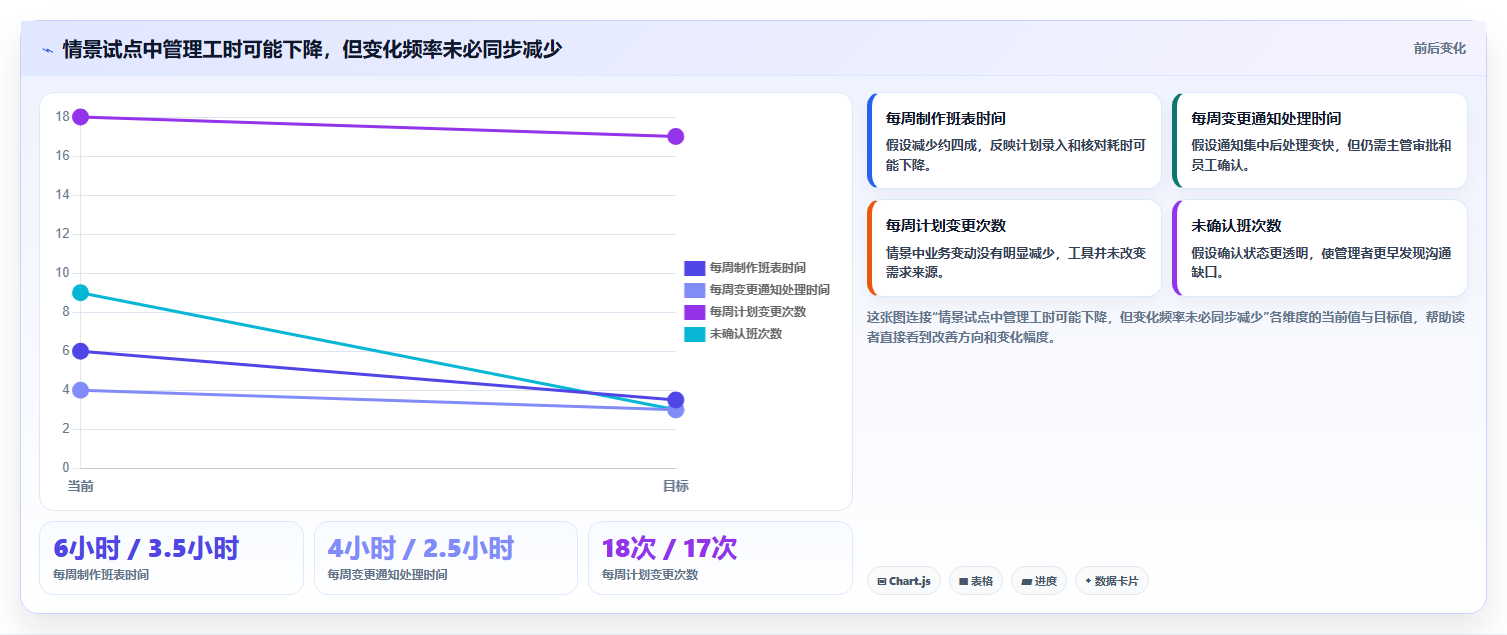Select the 数据卡片 tag chip
The height and width of the screenshot is (635, 1507).
(x=1112, y=581)
